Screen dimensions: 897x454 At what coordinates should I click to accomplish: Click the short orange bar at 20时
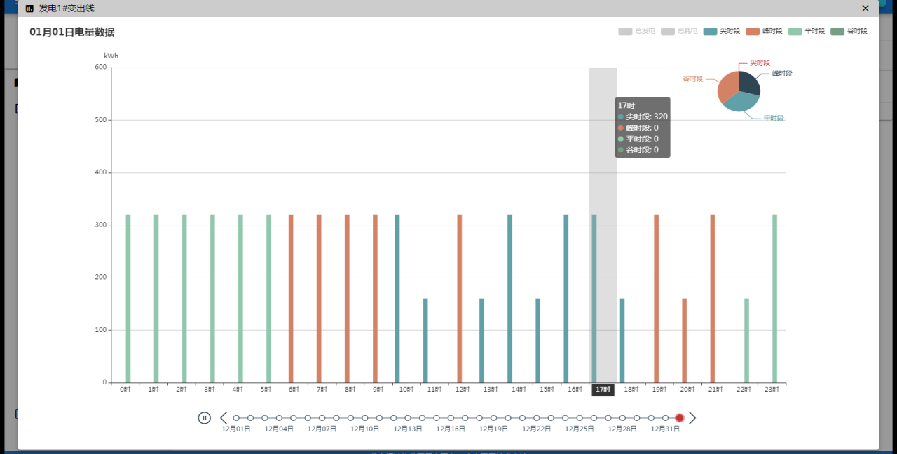coord(685,341)
